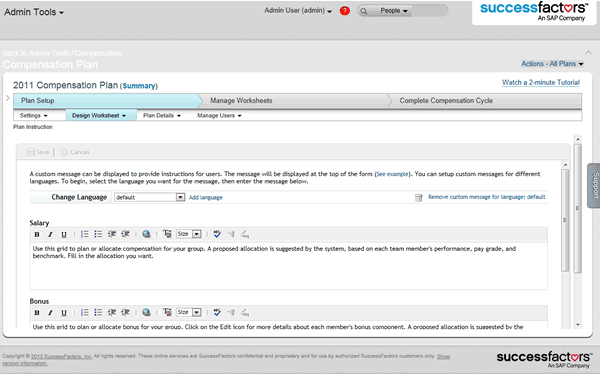This screenshot has height=374, width=600.
Task: Open the Manage Users submenu
Action: tap(219, 116)
